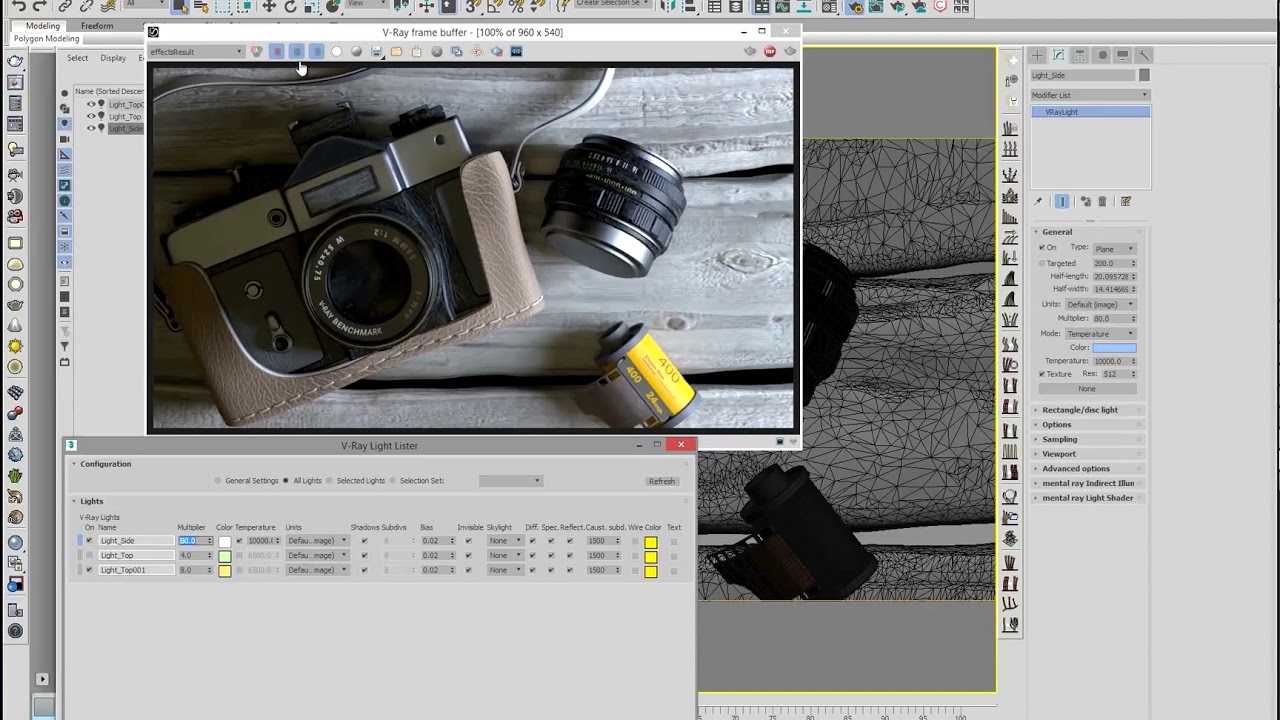1280x720 pixels.
Task: Switch to alpha channel white circle icon
Action: (x=337, y=51)
